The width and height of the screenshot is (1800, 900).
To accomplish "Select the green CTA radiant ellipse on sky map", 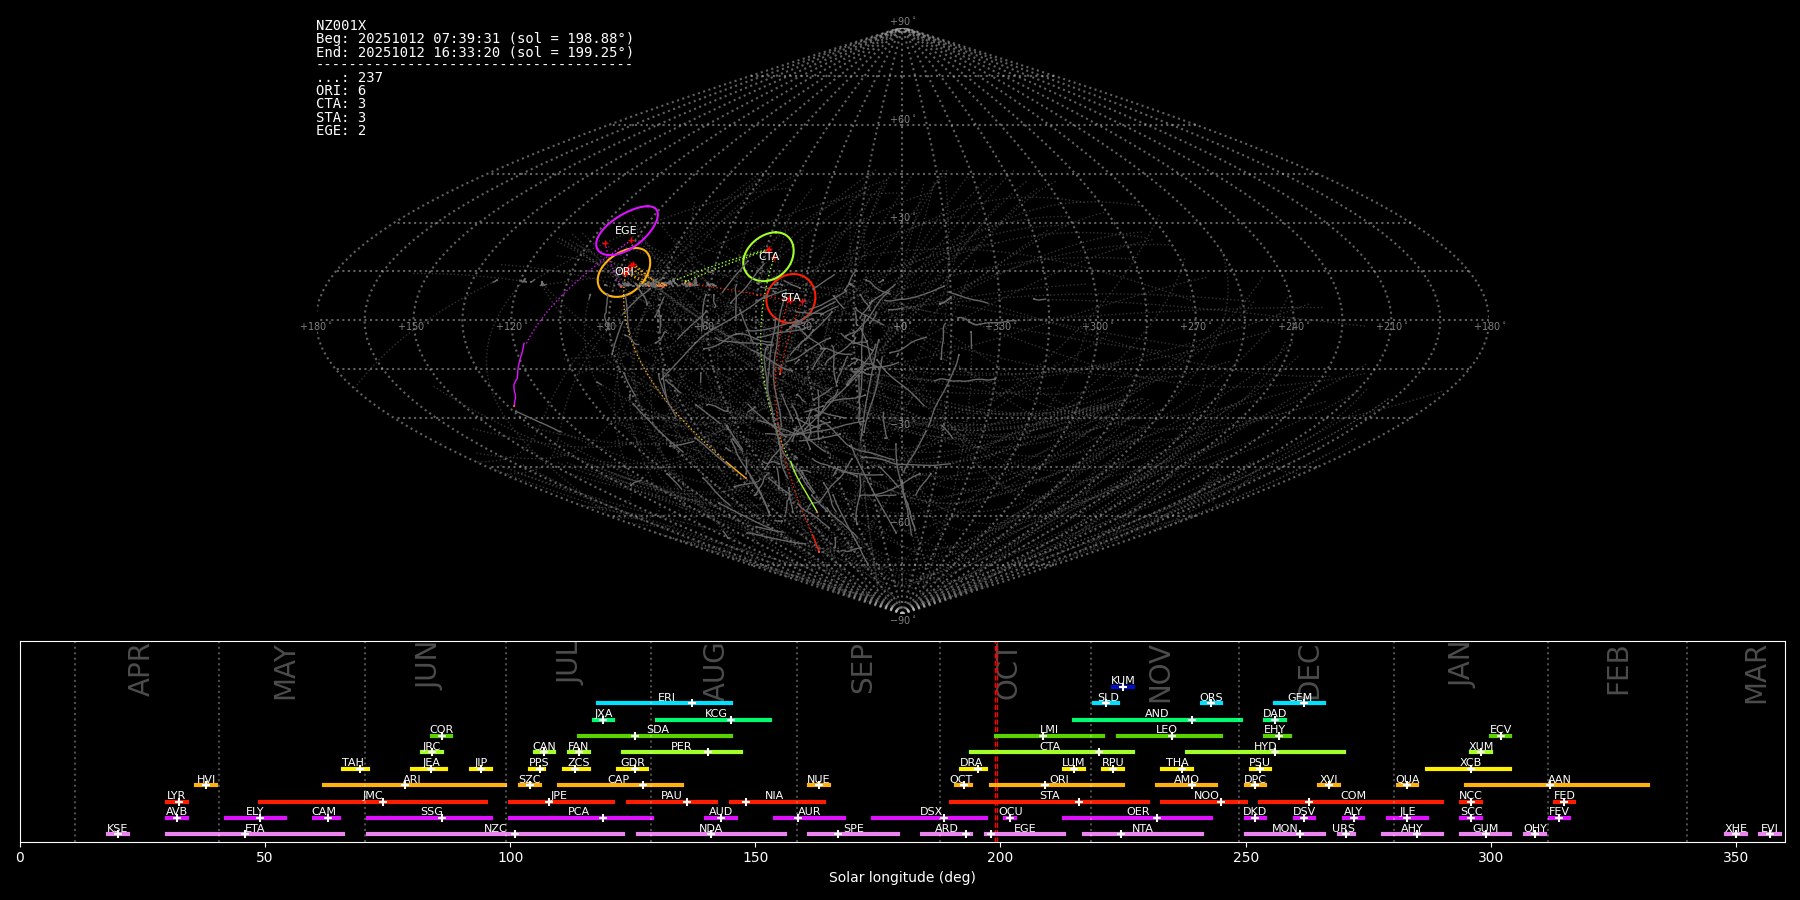I will pos(768,257).
